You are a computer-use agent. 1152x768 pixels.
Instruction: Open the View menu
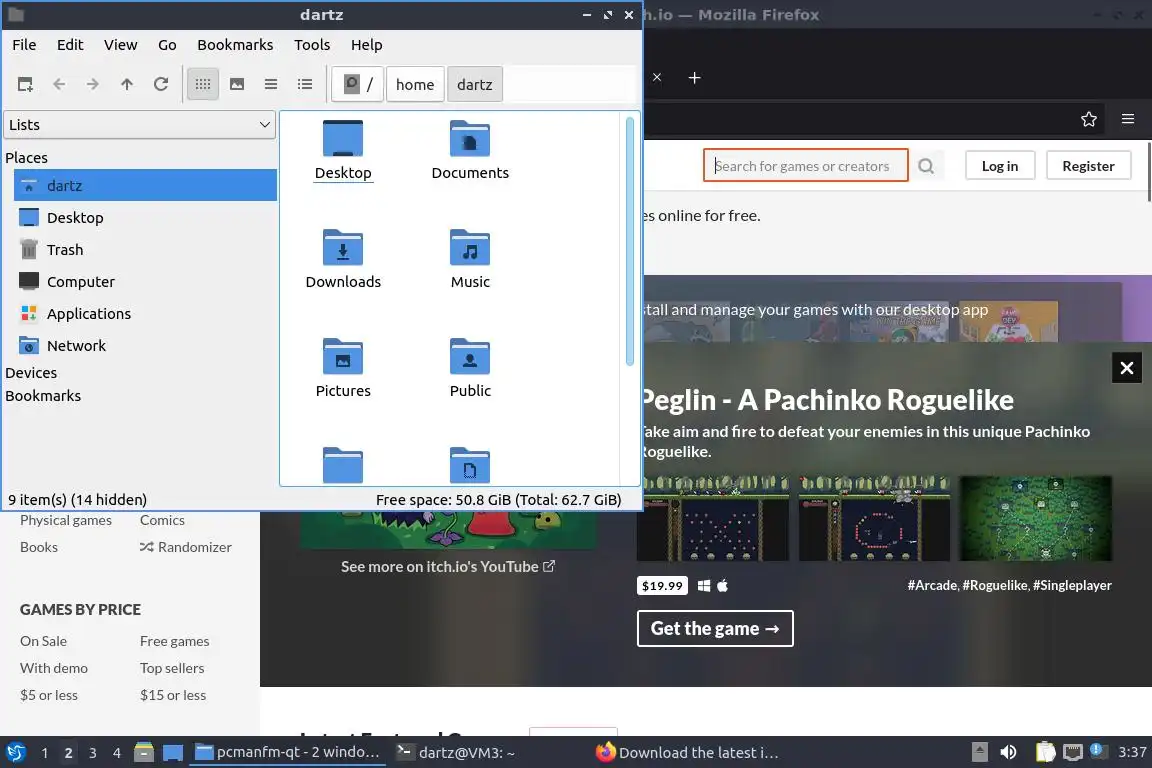point(120,45)
